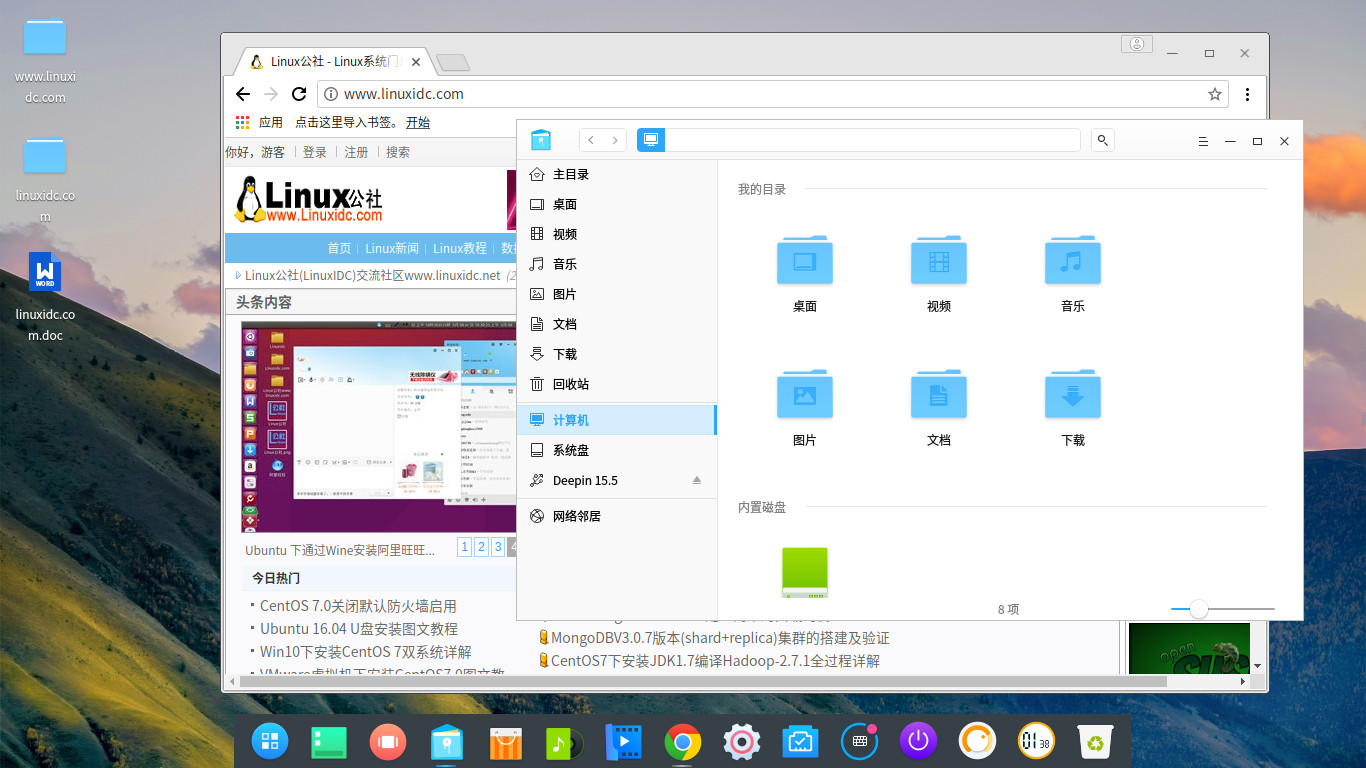Click the Chrome profile icon in title bar
Image resolution: width=1366 pixels, height=768 pixels.
pyautogui.click(x=1137, y=44)
